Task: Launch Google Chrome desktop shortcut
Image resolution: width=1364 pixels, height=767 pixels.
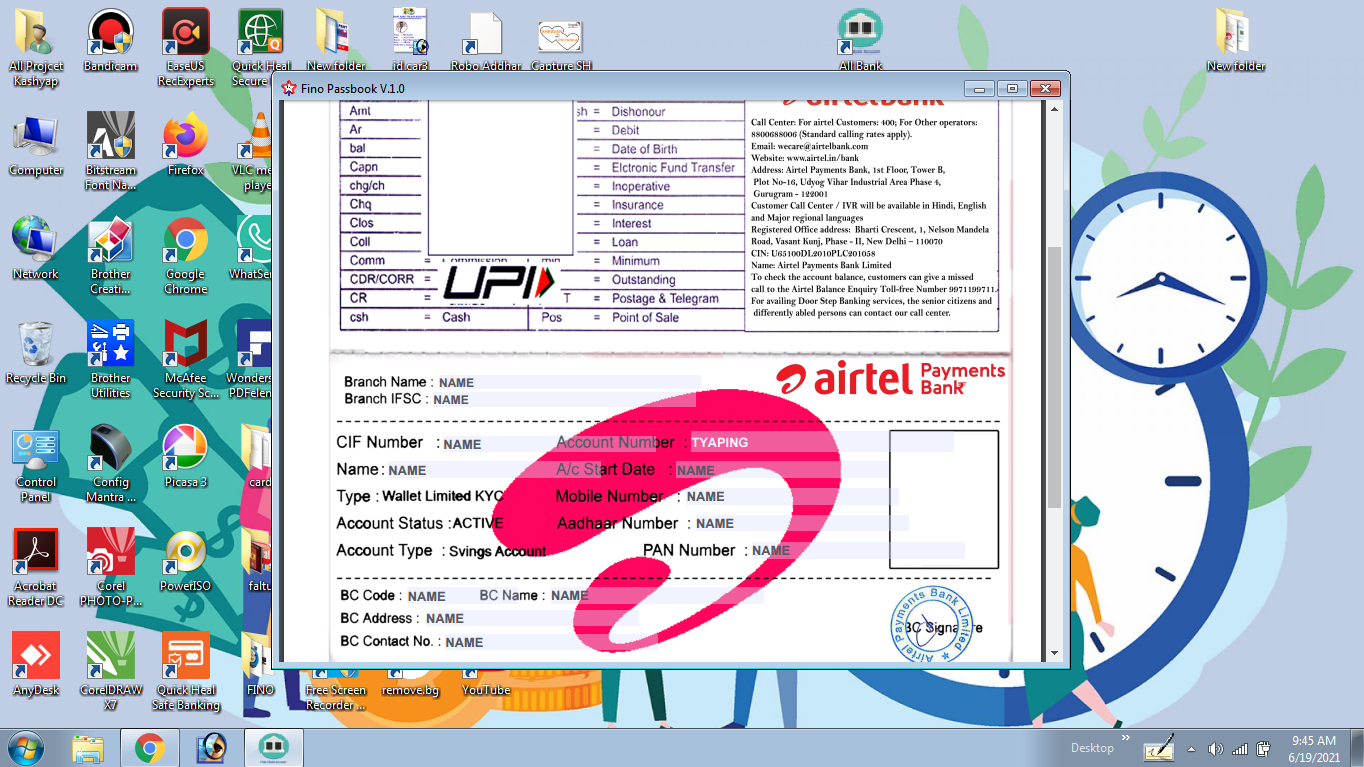Action: [186, 255]
